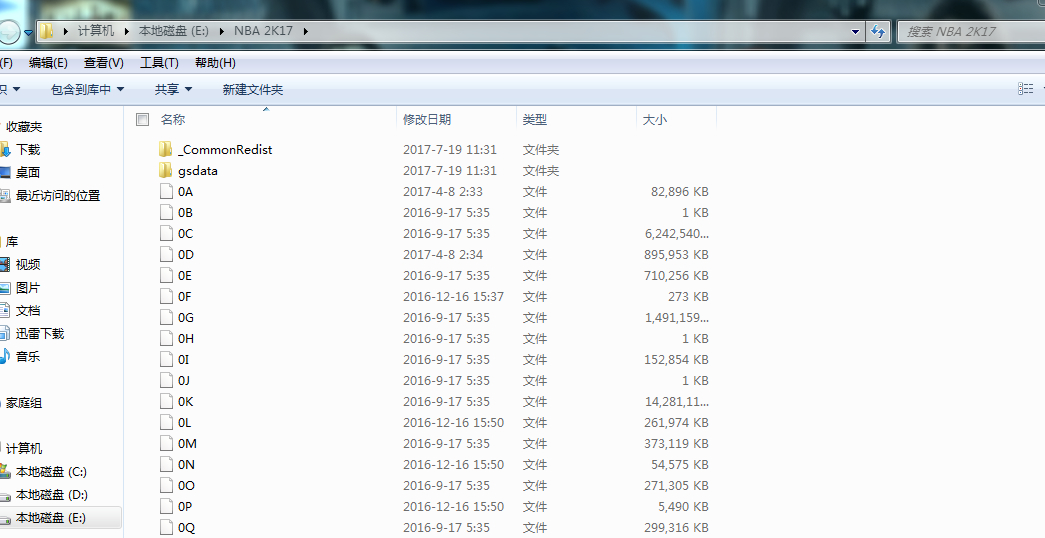The height and width of the screenshot is (538, 1045).
Task: Expand the arrow after 本地磁盘 (E:) breadcrumb
Action: coord(221,31)
